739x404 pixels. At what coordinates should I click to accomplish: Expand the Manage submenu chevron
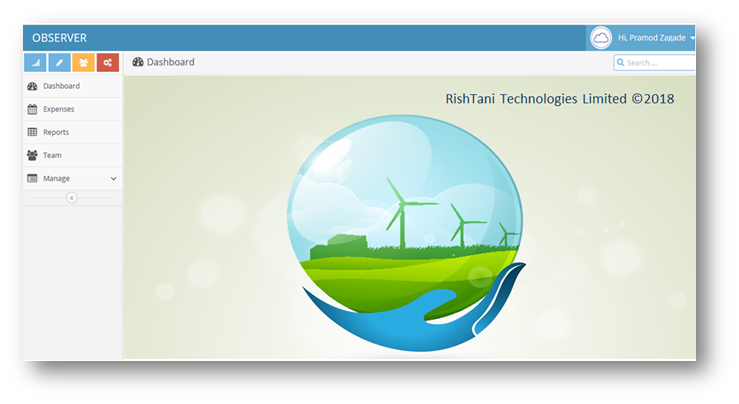(113, 178)
